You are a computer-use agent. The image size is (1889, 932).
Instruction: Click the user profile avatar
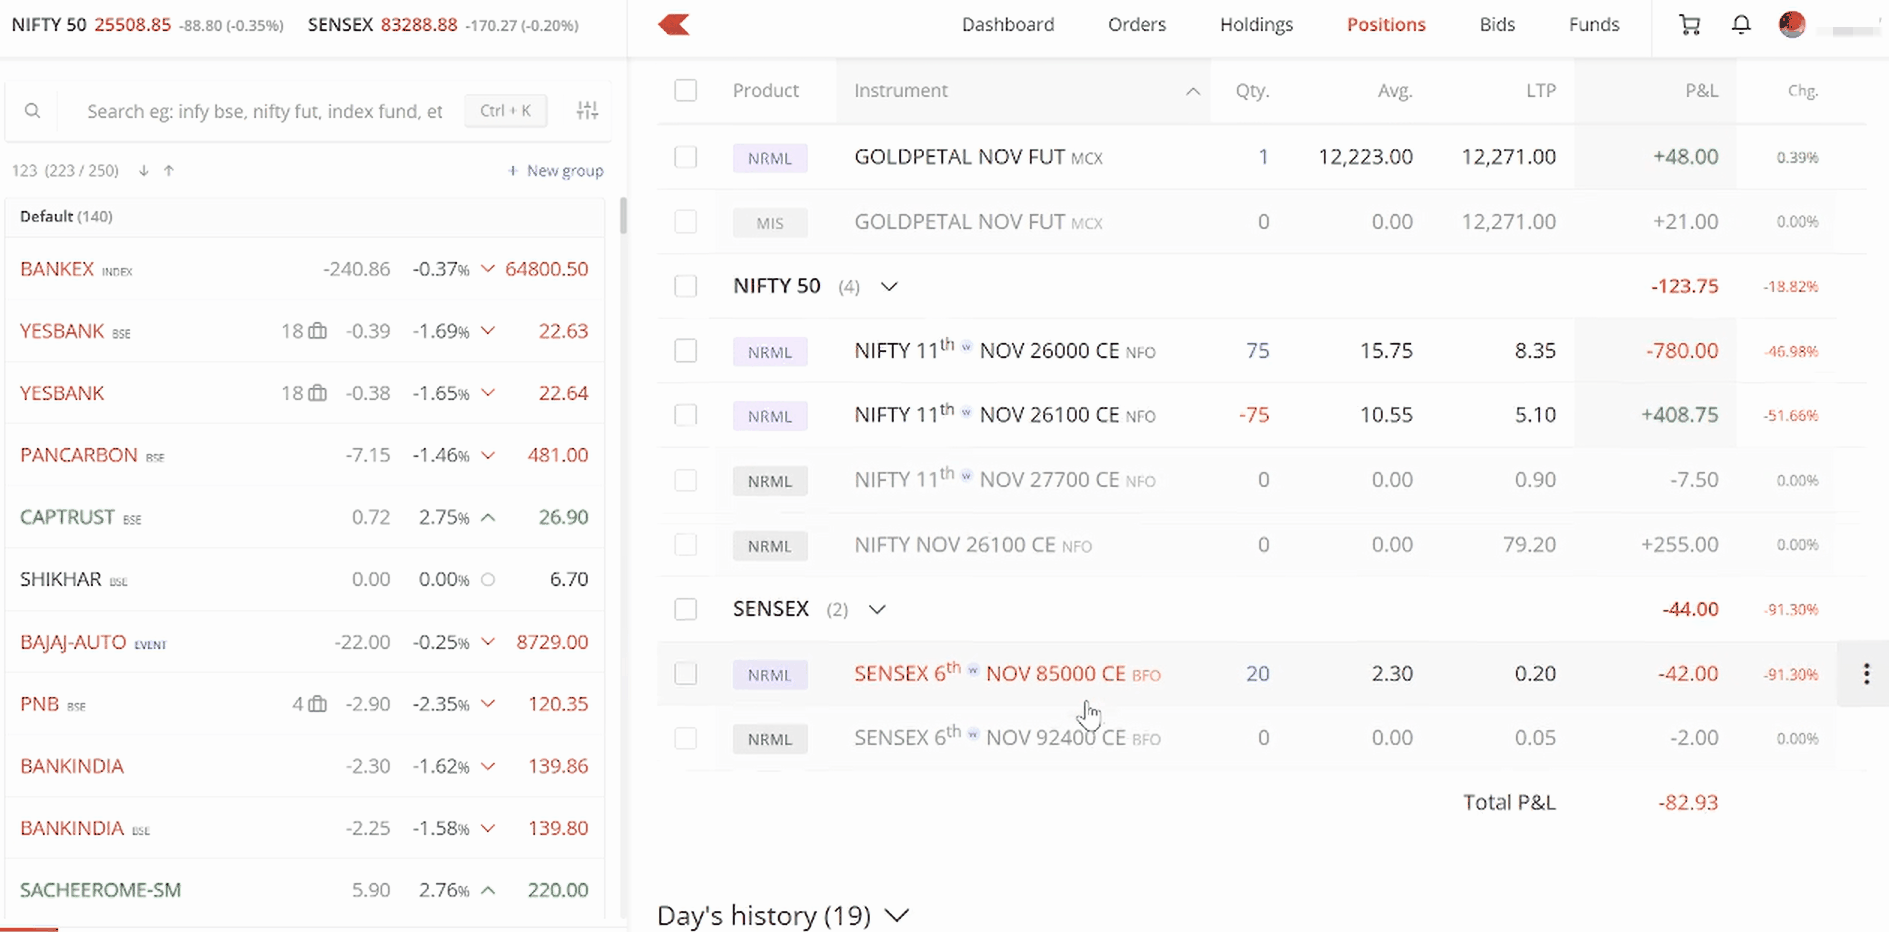pos(1791,25)
